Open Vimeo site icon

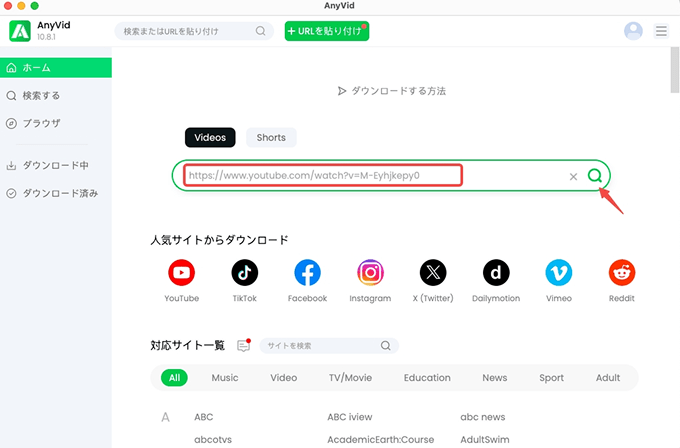pos(559,272)
